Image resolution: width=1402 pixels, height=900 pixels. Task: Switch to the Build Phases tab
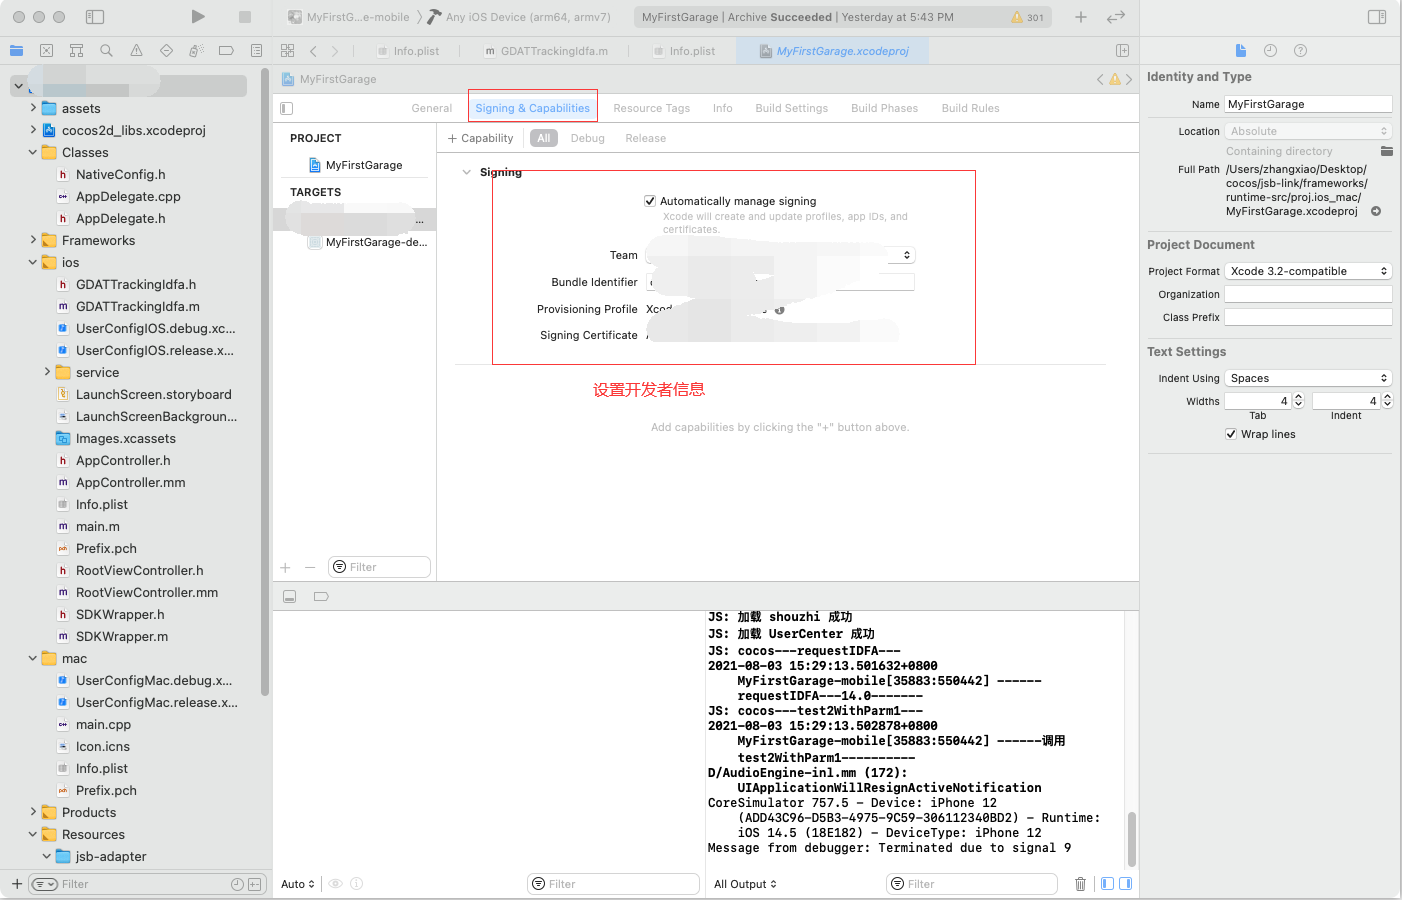pos(885,108)
